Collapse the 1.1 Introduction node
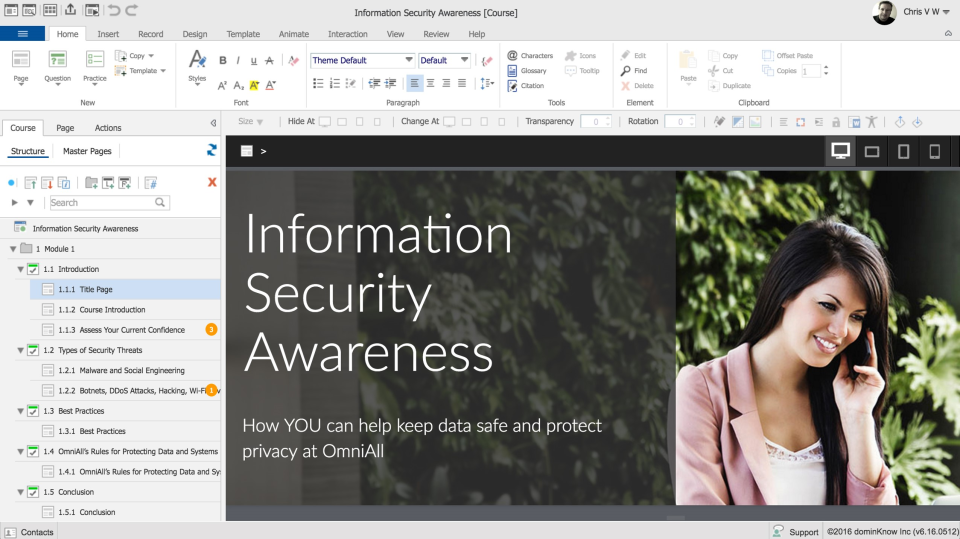The width and height of the screenshot is (960, 539). (x=21, y=270)
